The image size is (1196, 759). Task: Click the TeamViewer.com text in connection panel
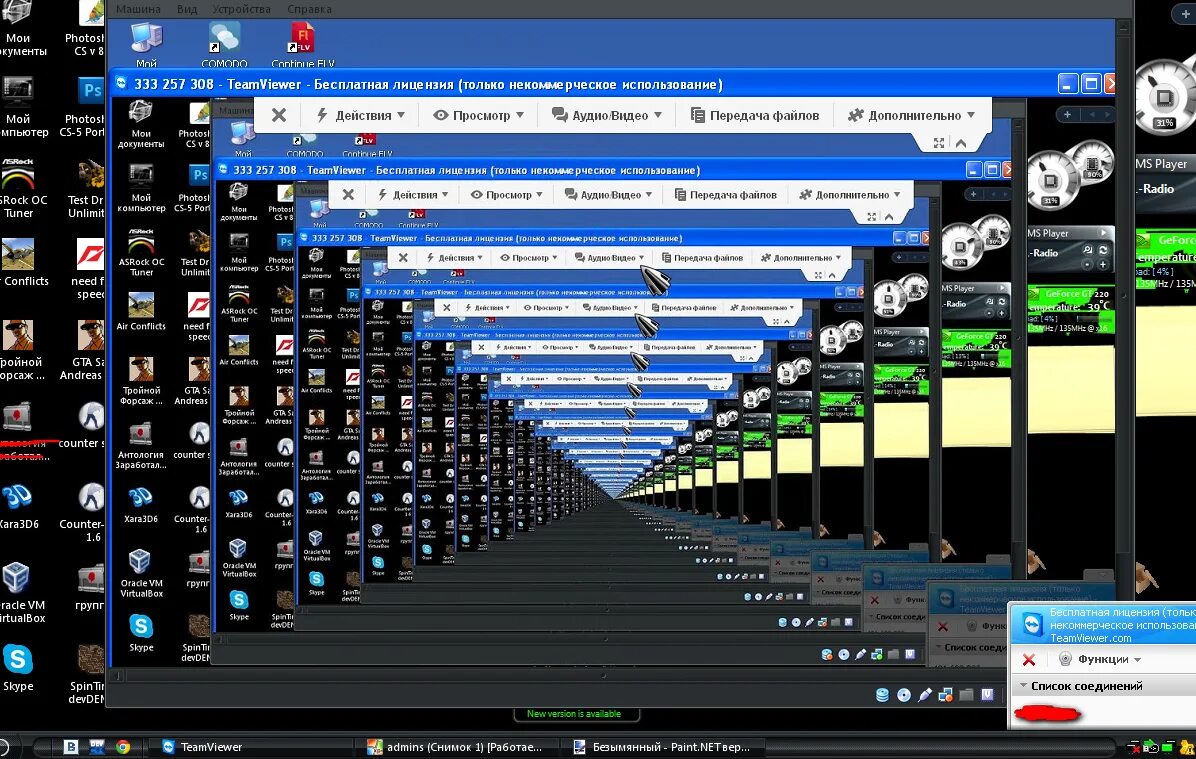(1091, 638)
